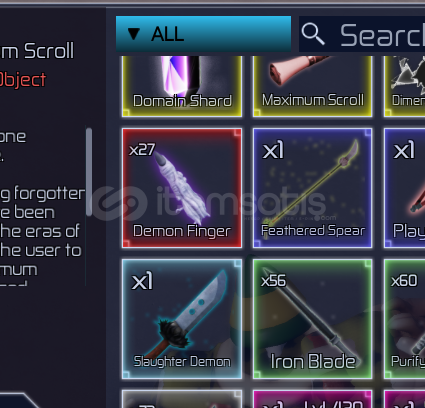The width and height of the screenshot is (425, 408).
Task: Click the description panel scrollbar
Action: point(89,172)
